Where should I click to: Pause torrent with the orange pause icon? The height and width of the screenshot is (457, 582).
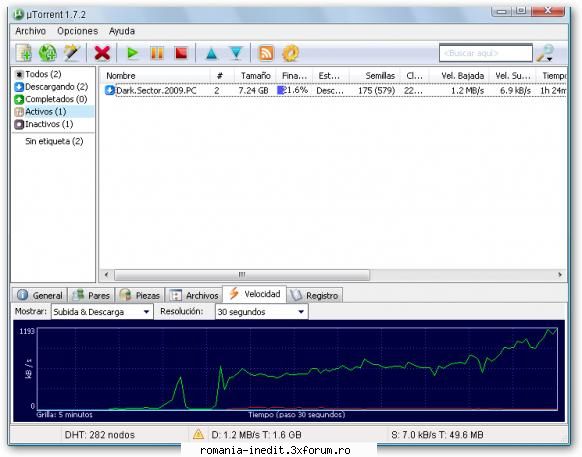coord(157,53)
